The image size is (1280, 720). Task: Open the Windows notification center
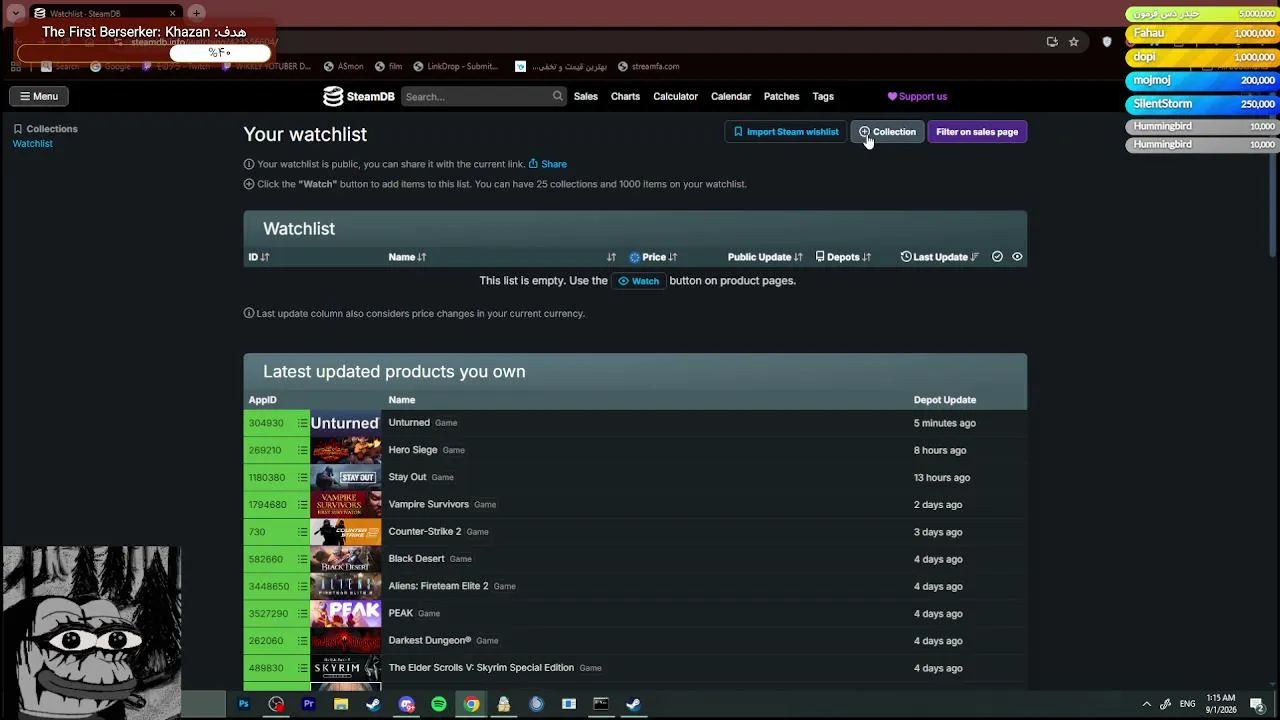pos(1257,704)
